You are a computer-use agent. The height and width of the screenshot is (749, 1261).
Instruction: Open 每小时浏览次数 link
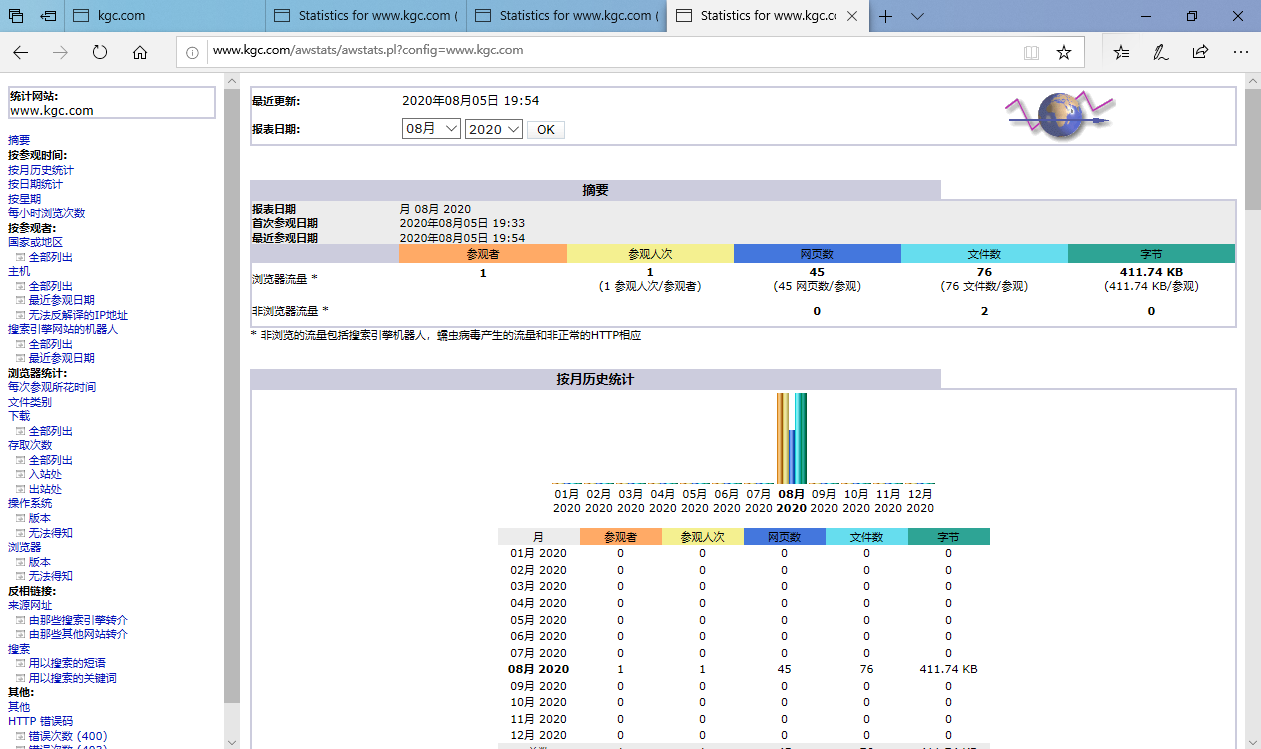(x=47, y=213)
